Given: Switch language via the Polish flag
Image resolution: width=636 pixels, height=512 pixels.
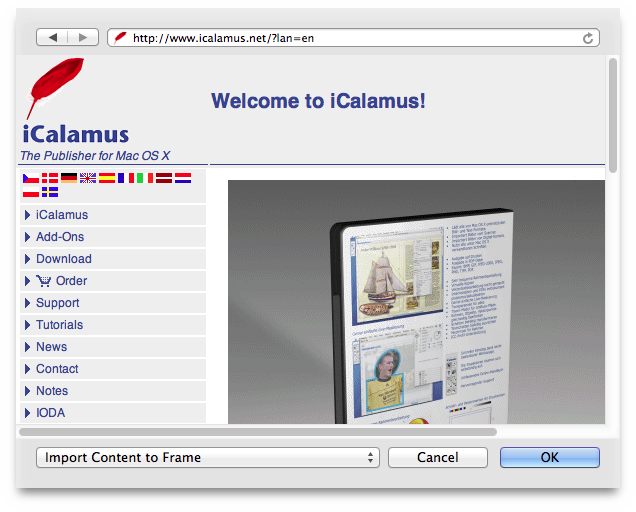Looking at the screenshot, I should 31,192.
